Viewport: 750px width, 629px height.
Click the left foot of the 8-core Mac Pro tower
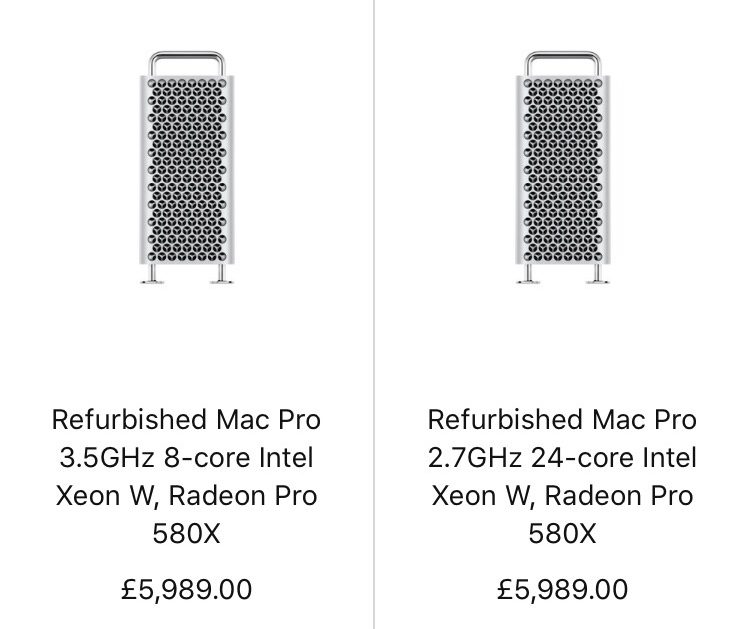pyautogui.click(x=152, y=274)
